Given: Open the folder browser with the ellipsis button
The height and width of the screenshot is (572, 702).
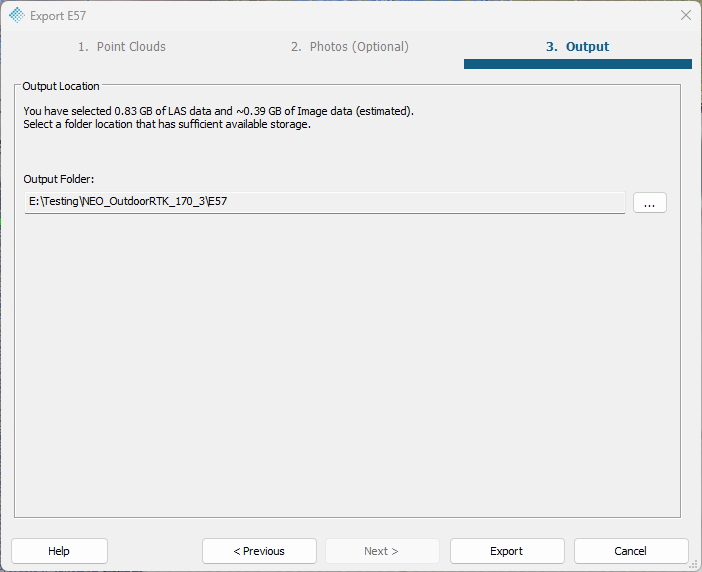Looking at the screenshot, I should [650, 203].
